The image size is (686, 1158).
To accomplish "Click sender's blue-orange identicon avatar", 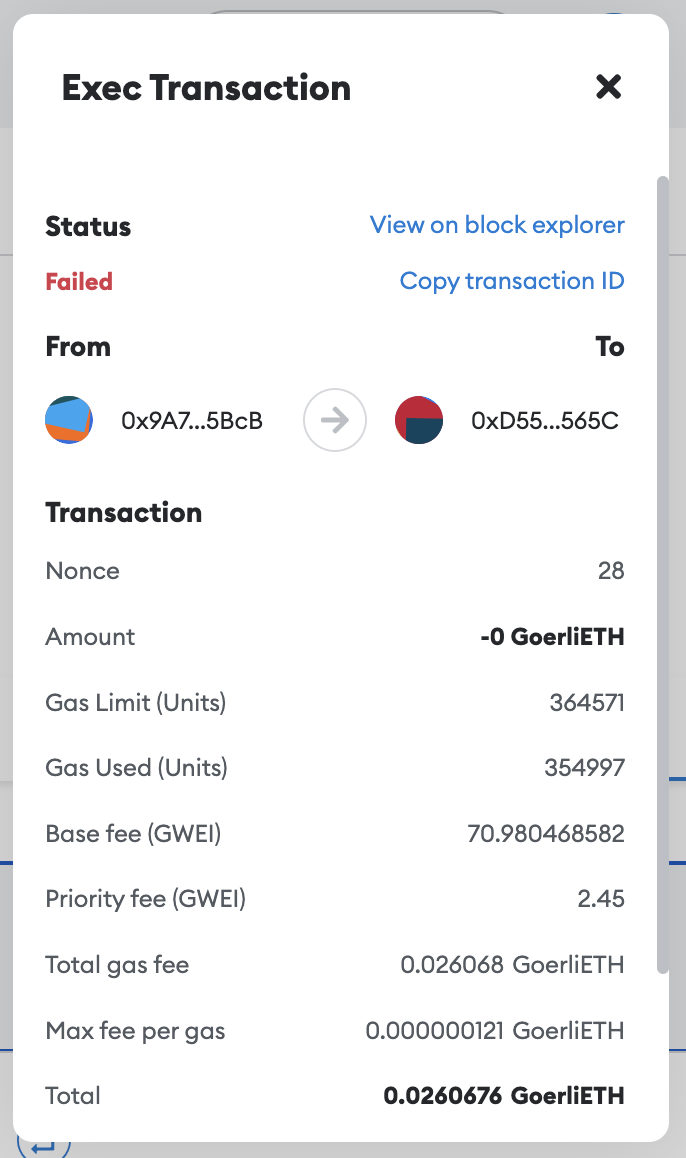I will point(69,420).
